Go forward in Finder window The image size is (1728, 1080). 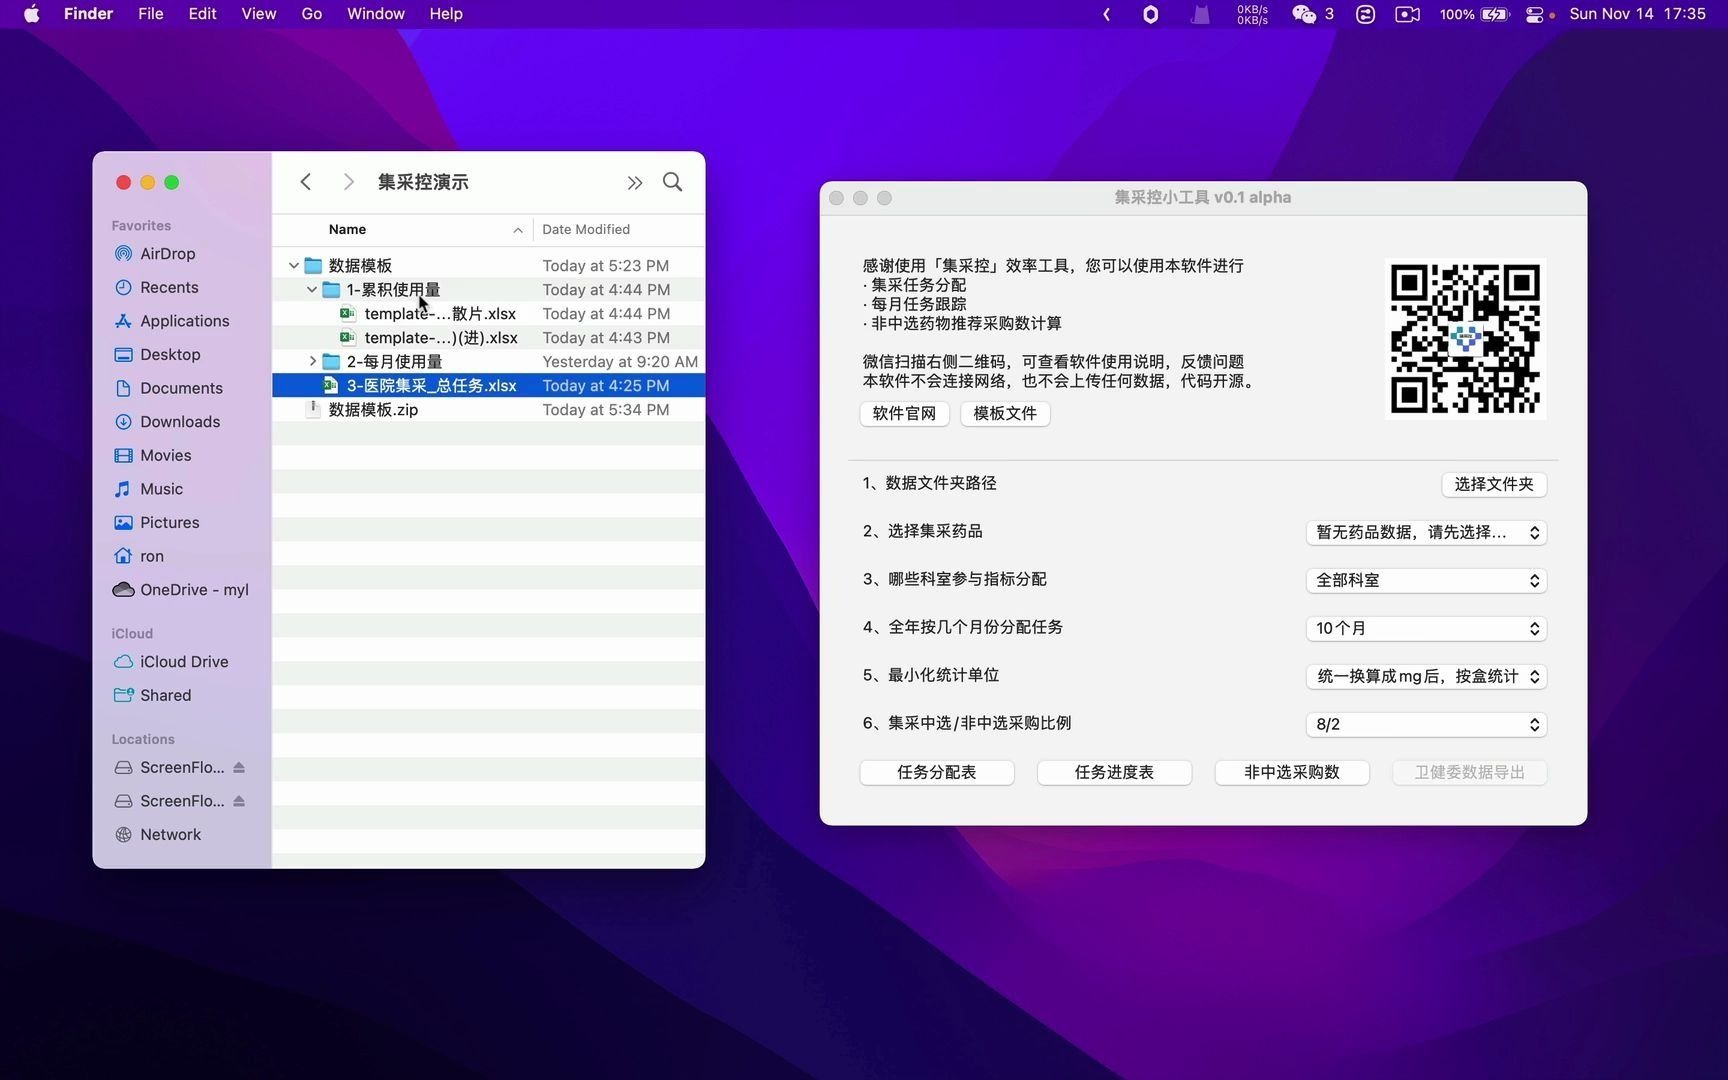348,182
